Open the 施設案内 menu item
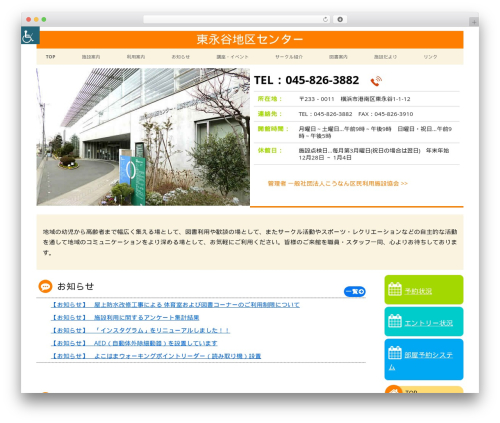This screenshot has width=500, height=423. click(x=91, y=57)
